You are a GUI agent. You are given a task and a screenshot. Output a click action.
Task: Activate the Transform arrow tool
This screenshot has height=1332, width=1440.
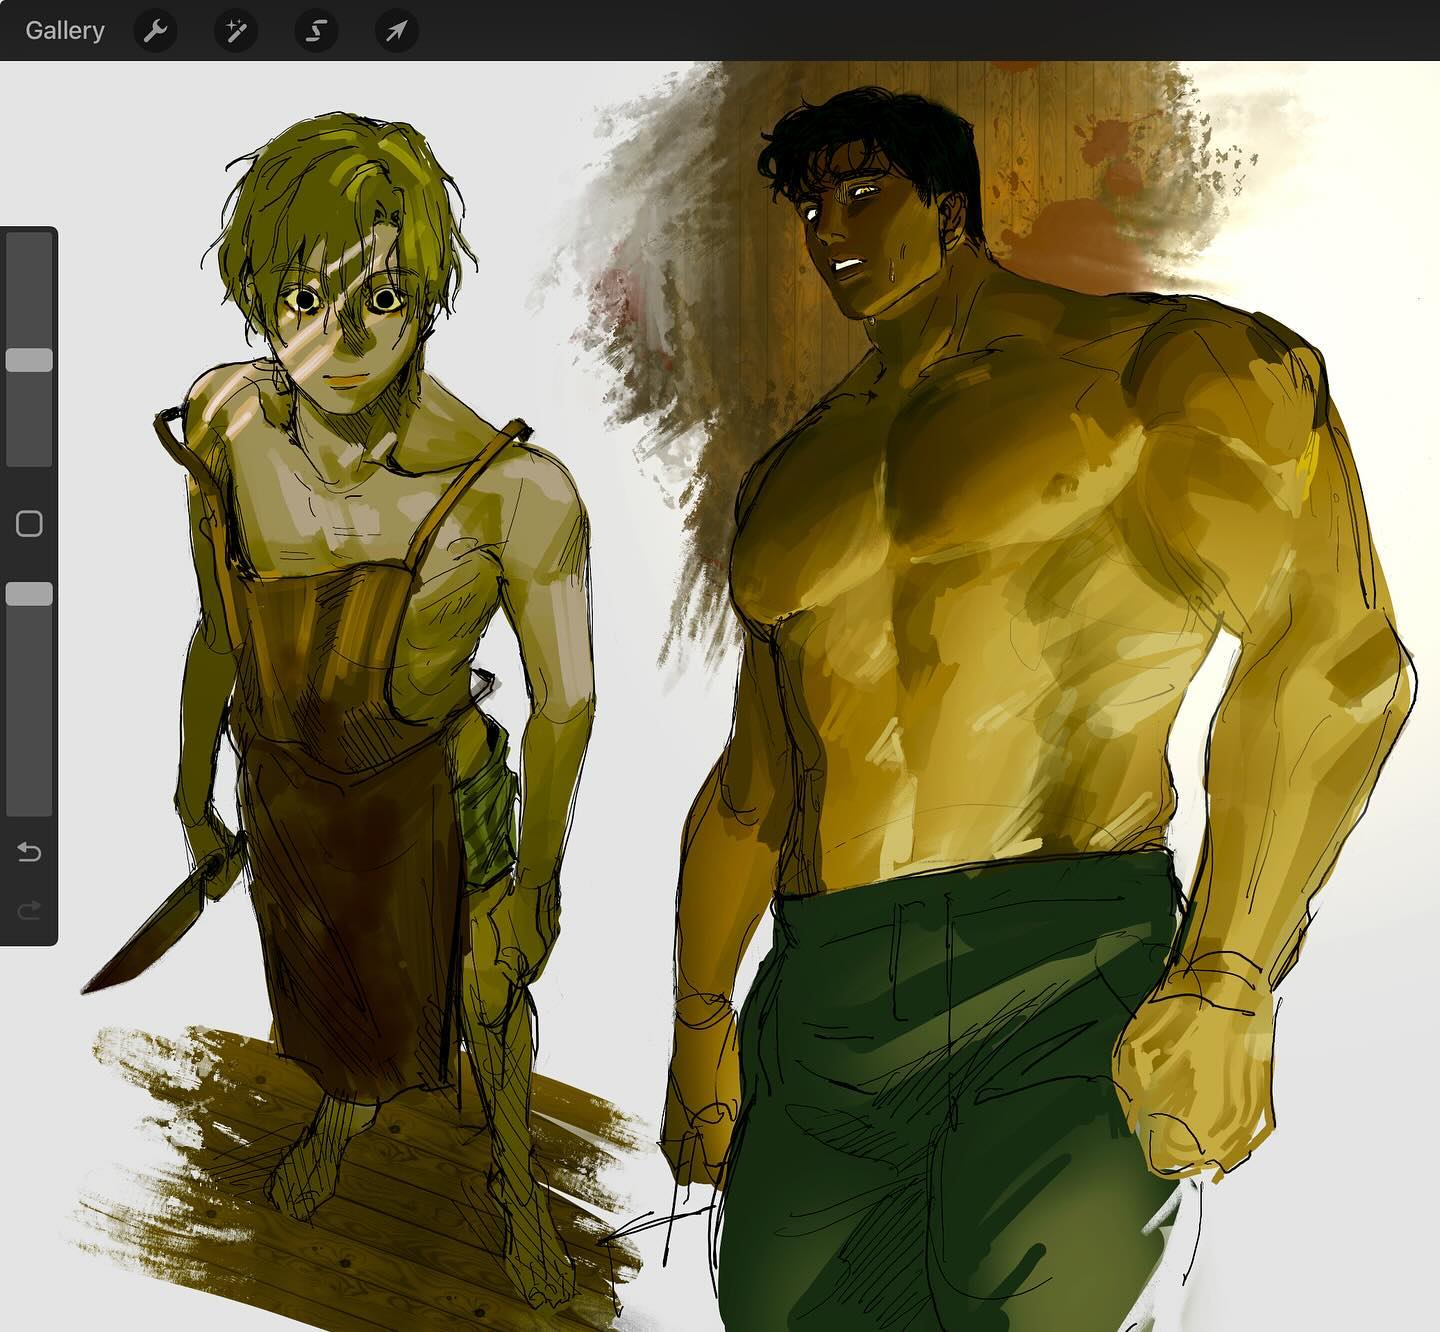pos(396,31)
